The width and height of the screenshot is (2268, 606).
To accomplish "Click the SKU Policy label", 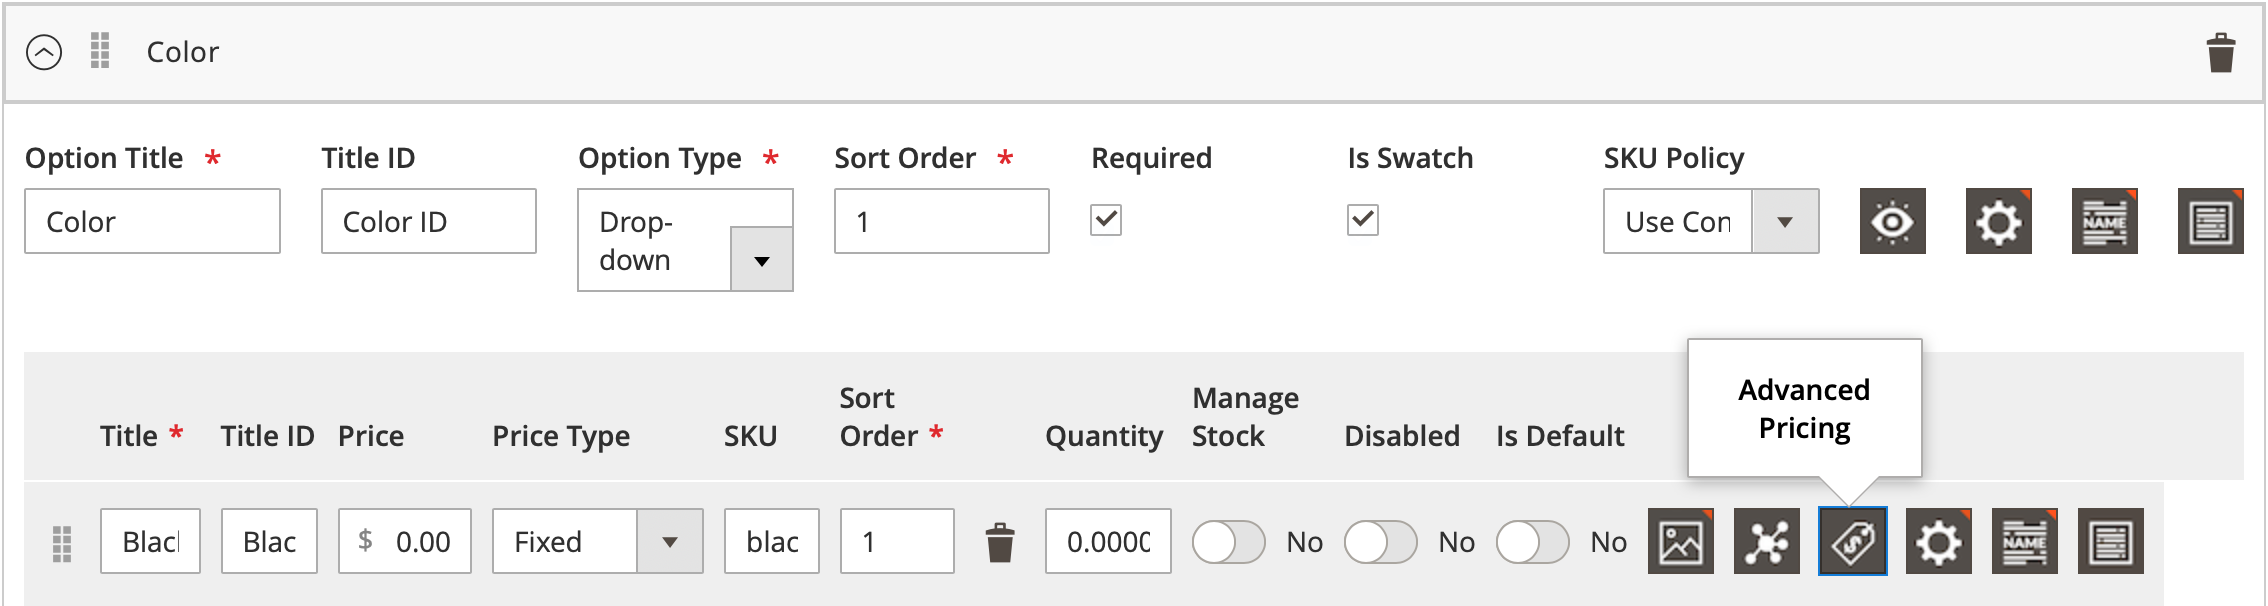I will tap(1674, 158).
